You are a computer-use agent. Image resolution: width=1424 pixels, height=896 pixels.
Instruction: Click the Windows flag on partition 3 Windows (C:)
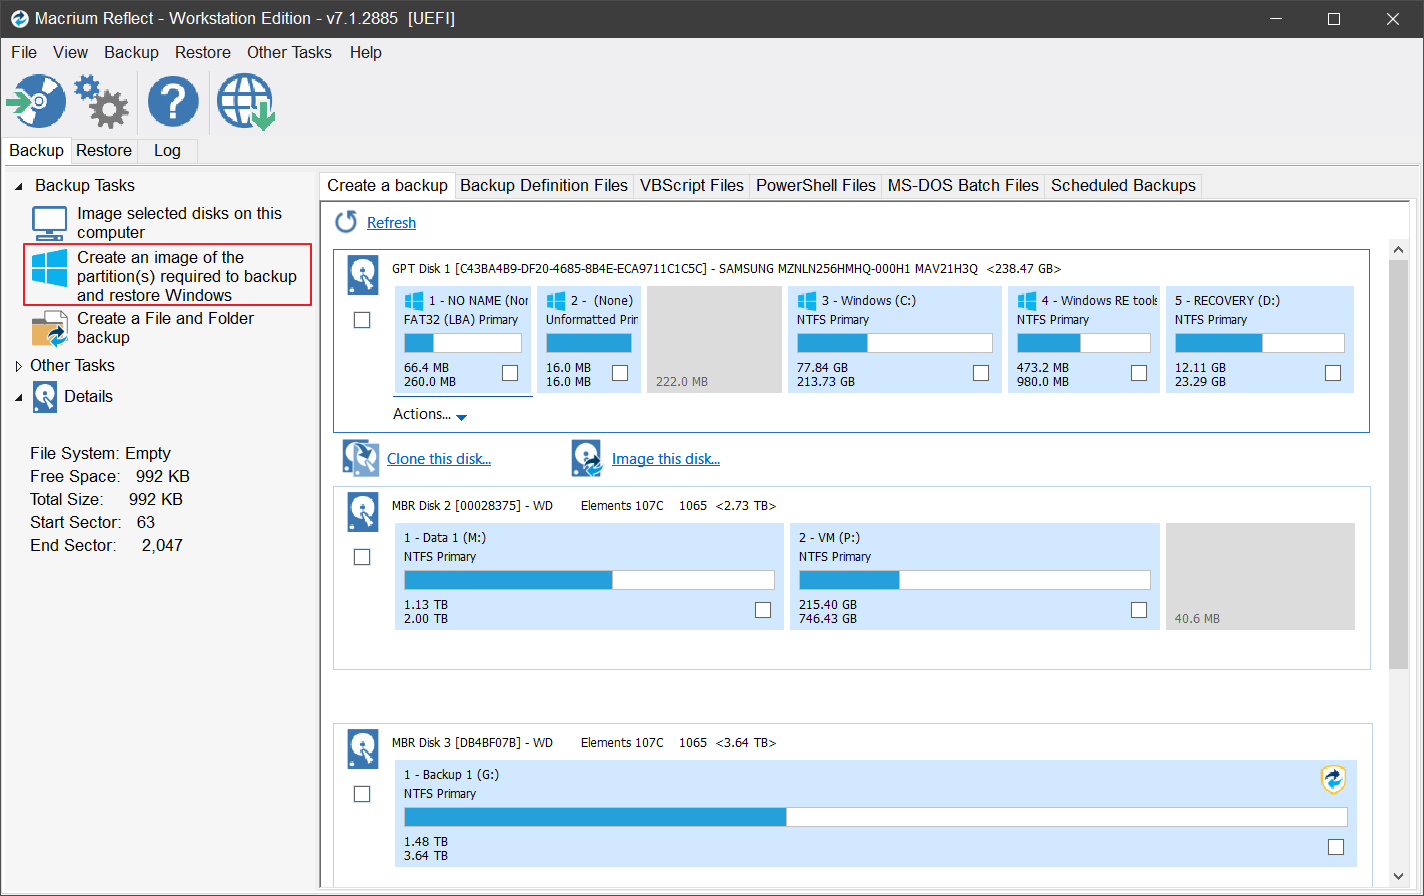pos(807,300)
